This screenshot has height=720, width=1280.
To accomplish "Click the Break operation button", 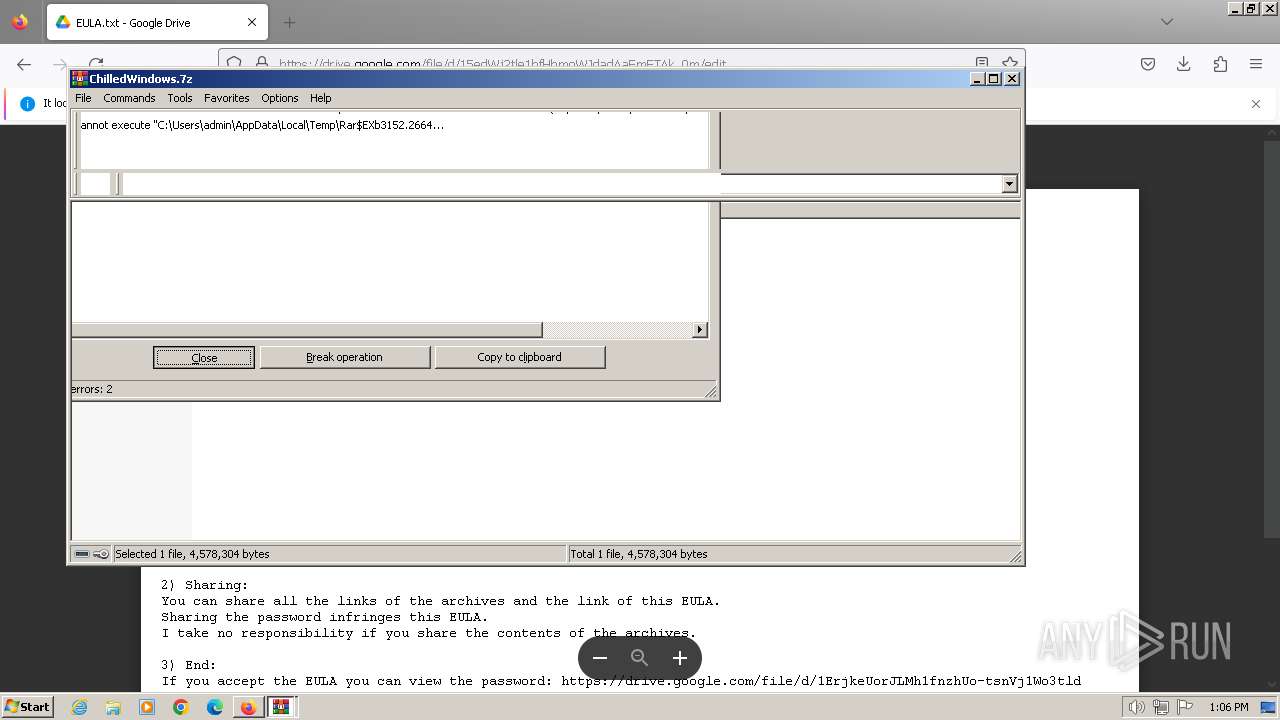I will [x=345, y=357].
